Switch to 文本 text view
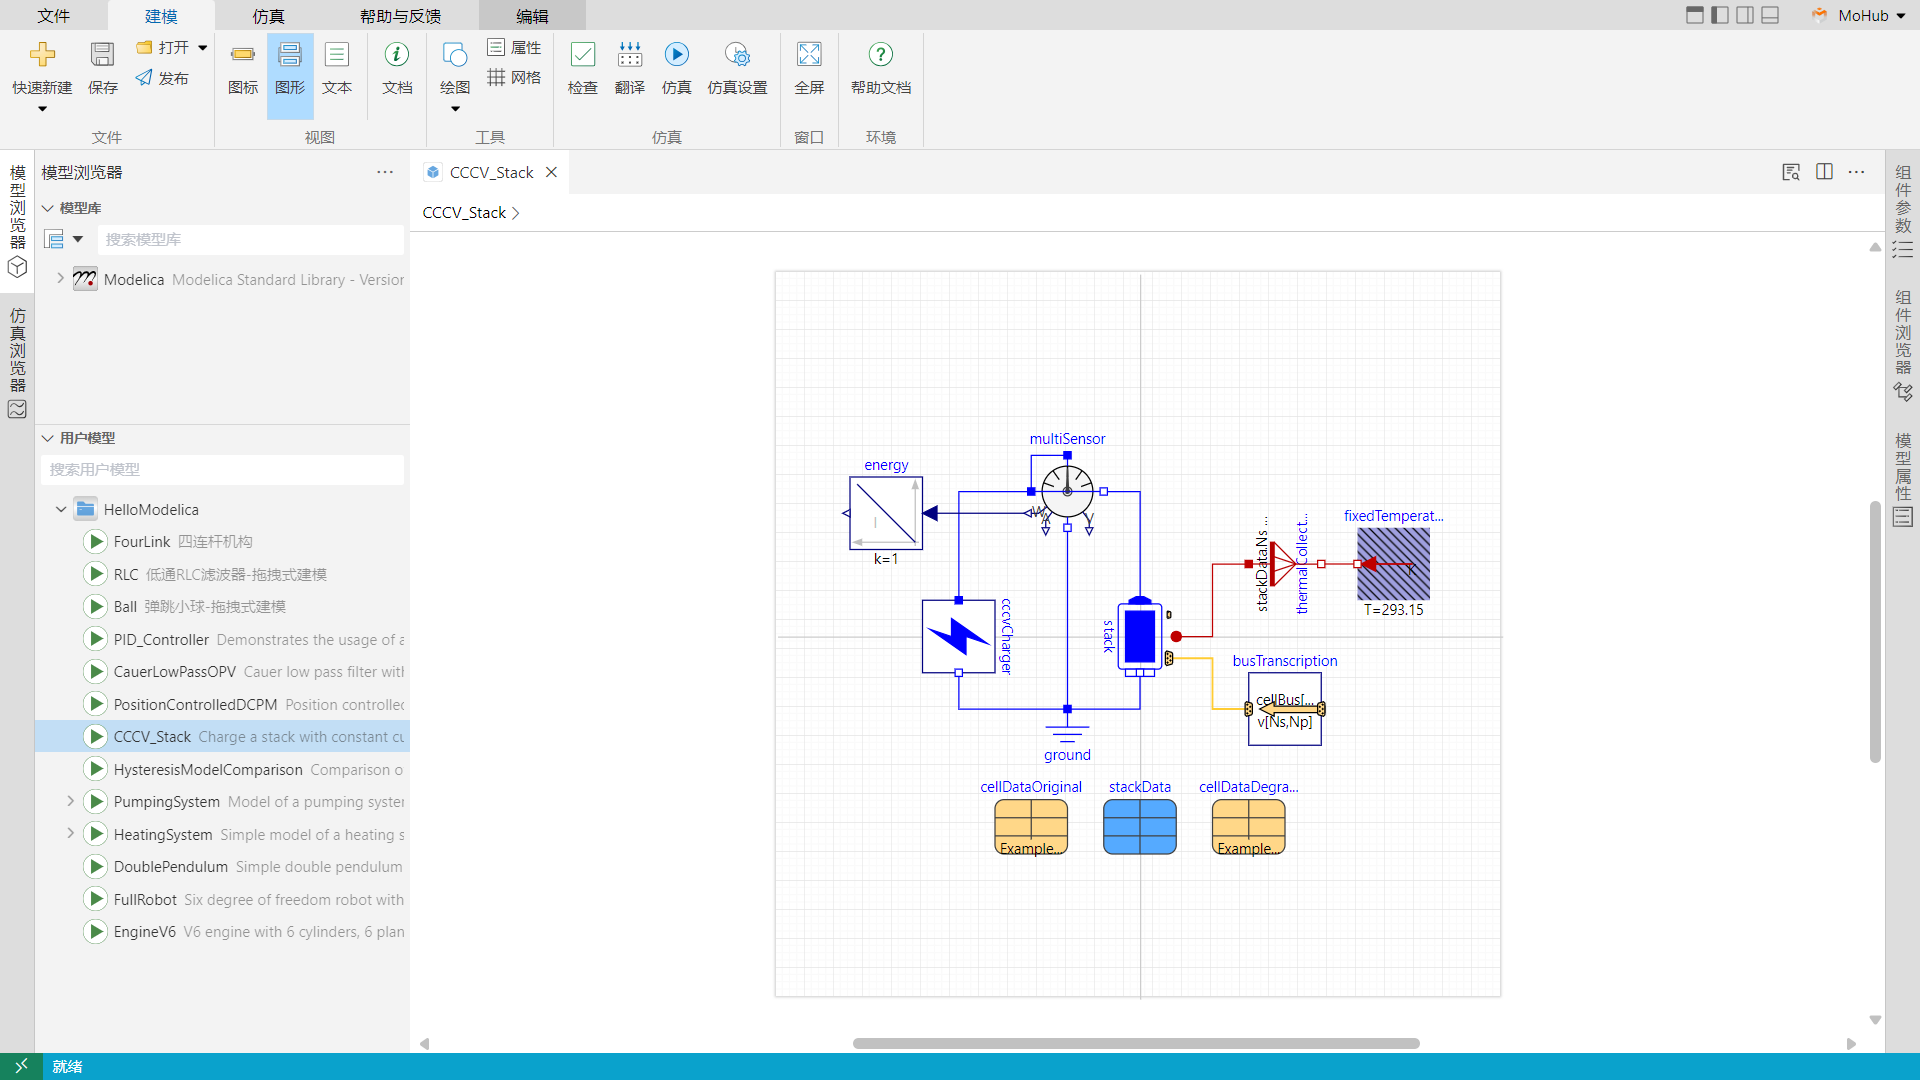This screenshot has height=1080, width=1920. [337, 68]
